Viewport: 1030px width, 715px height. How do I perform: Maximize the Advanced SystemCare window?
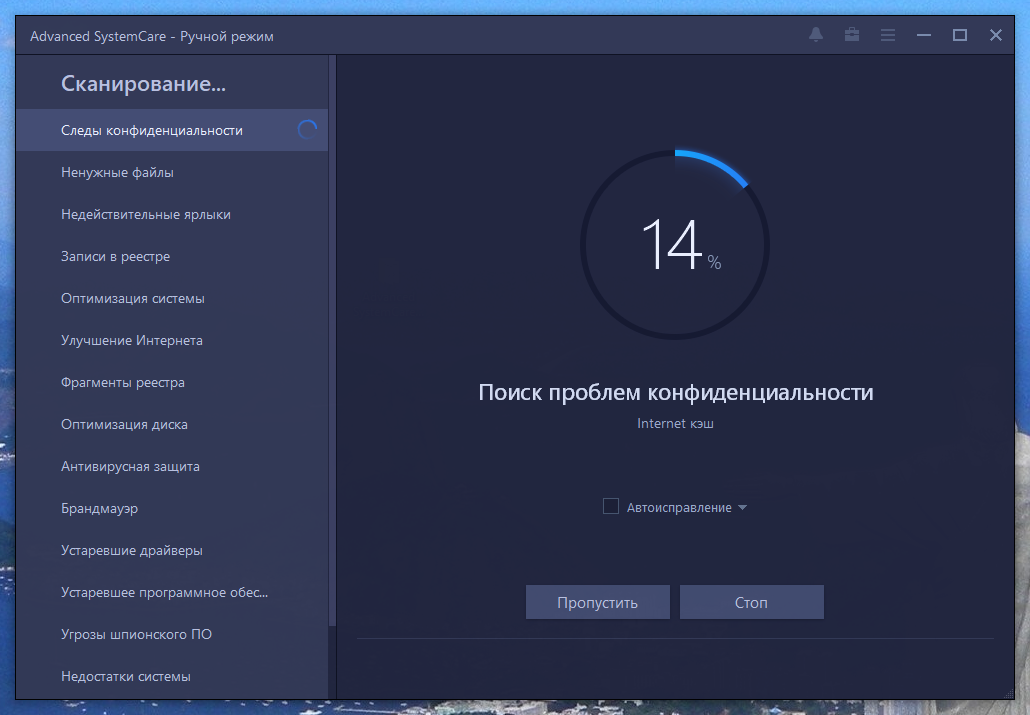960,35
